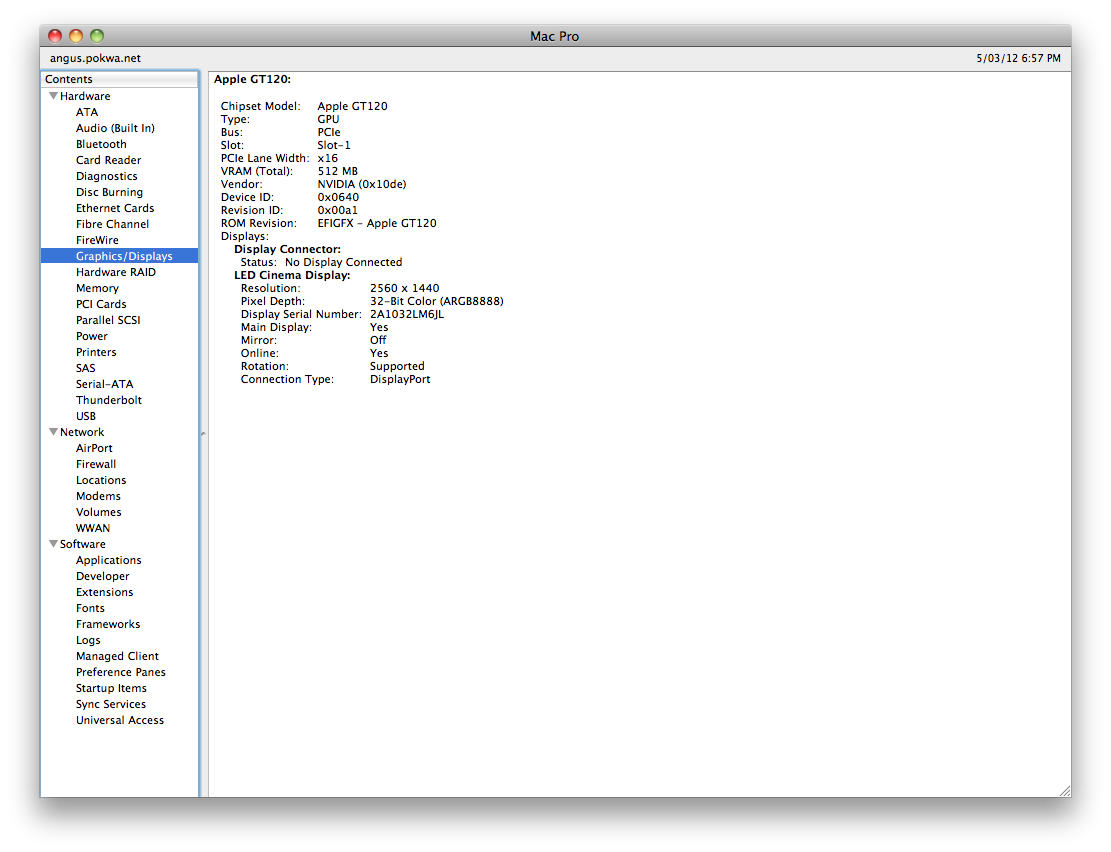This screenshot has width=1111, height=852.
Task: Click the DisplayPort connection type value
Action: (400, 379)
